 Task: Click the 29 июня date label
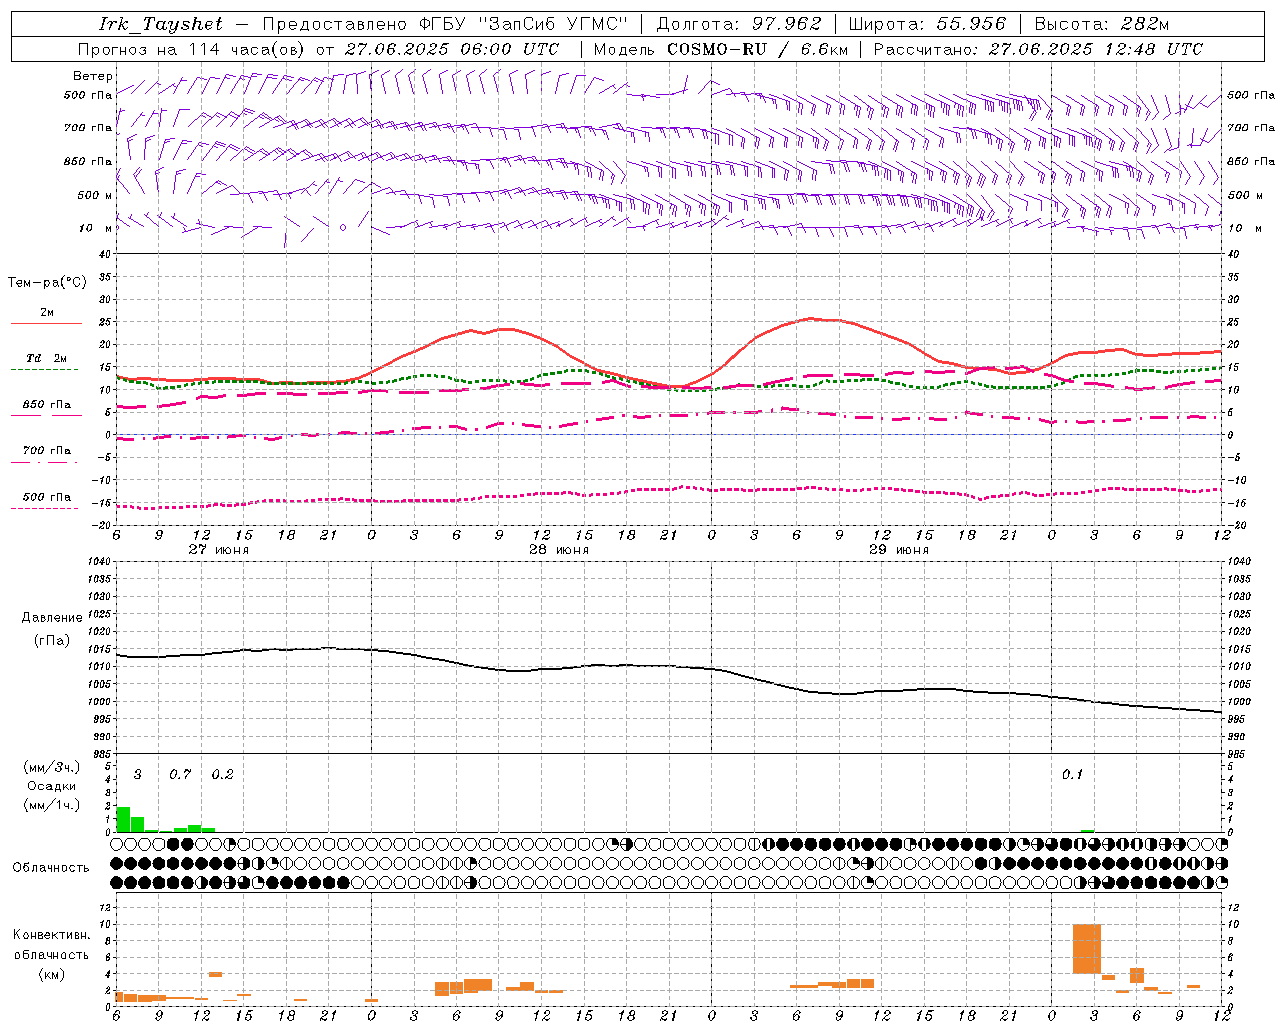(899, 550)
